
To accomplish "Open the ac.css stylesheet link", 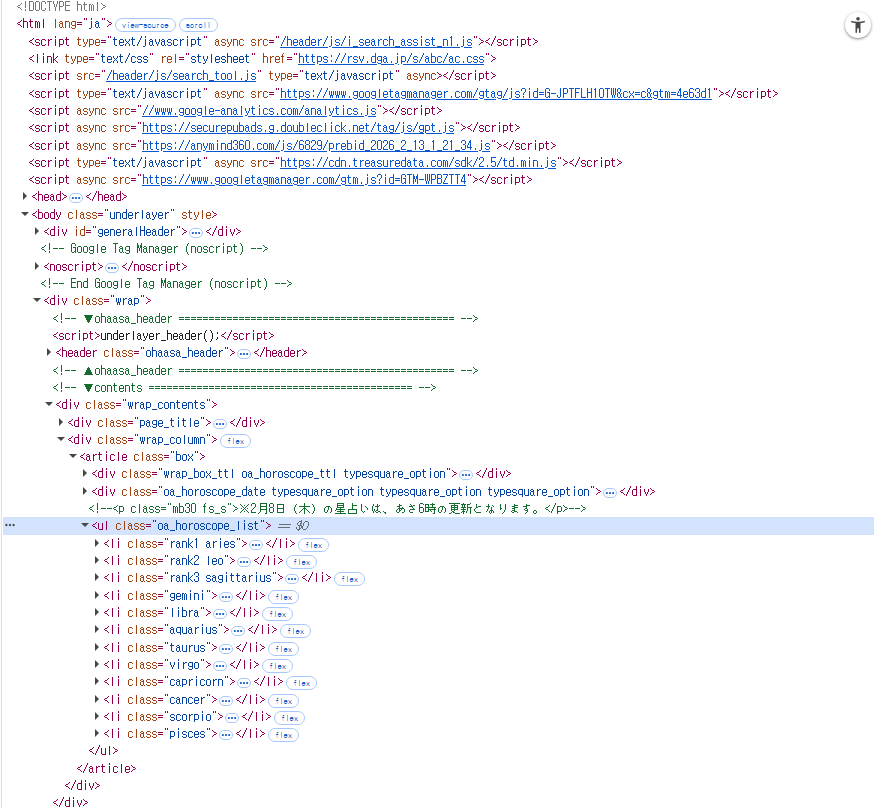I will tap(391, 59).
